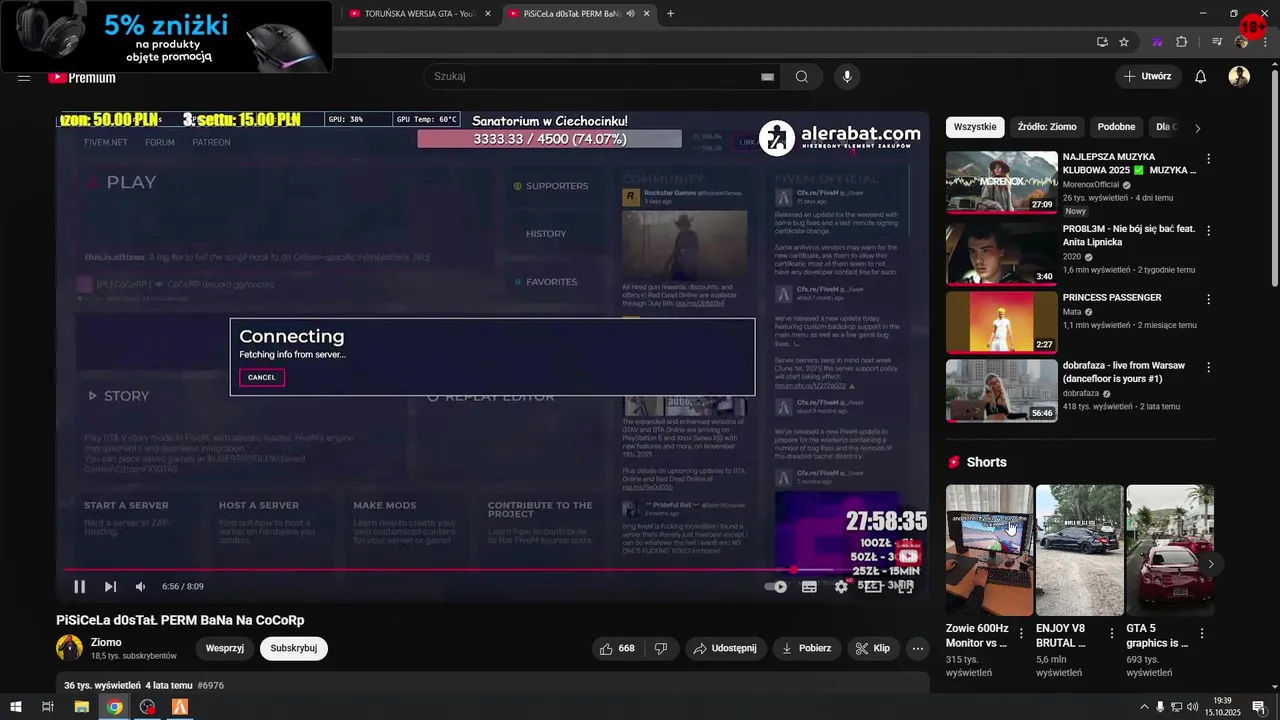Show next Shorts with arrow
This screenshot has height=720, width=1280.
[x=1210, y=564]
